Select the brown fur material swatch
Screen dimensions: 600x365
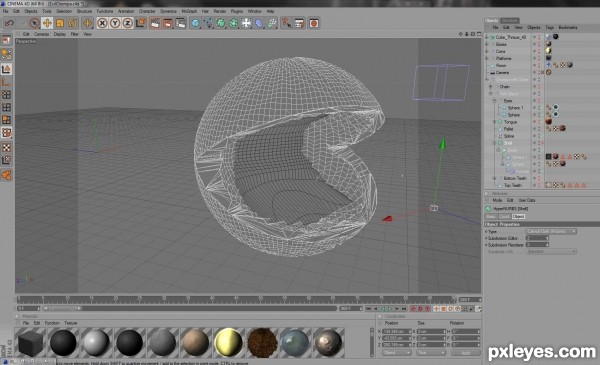[x=262, y=342]
